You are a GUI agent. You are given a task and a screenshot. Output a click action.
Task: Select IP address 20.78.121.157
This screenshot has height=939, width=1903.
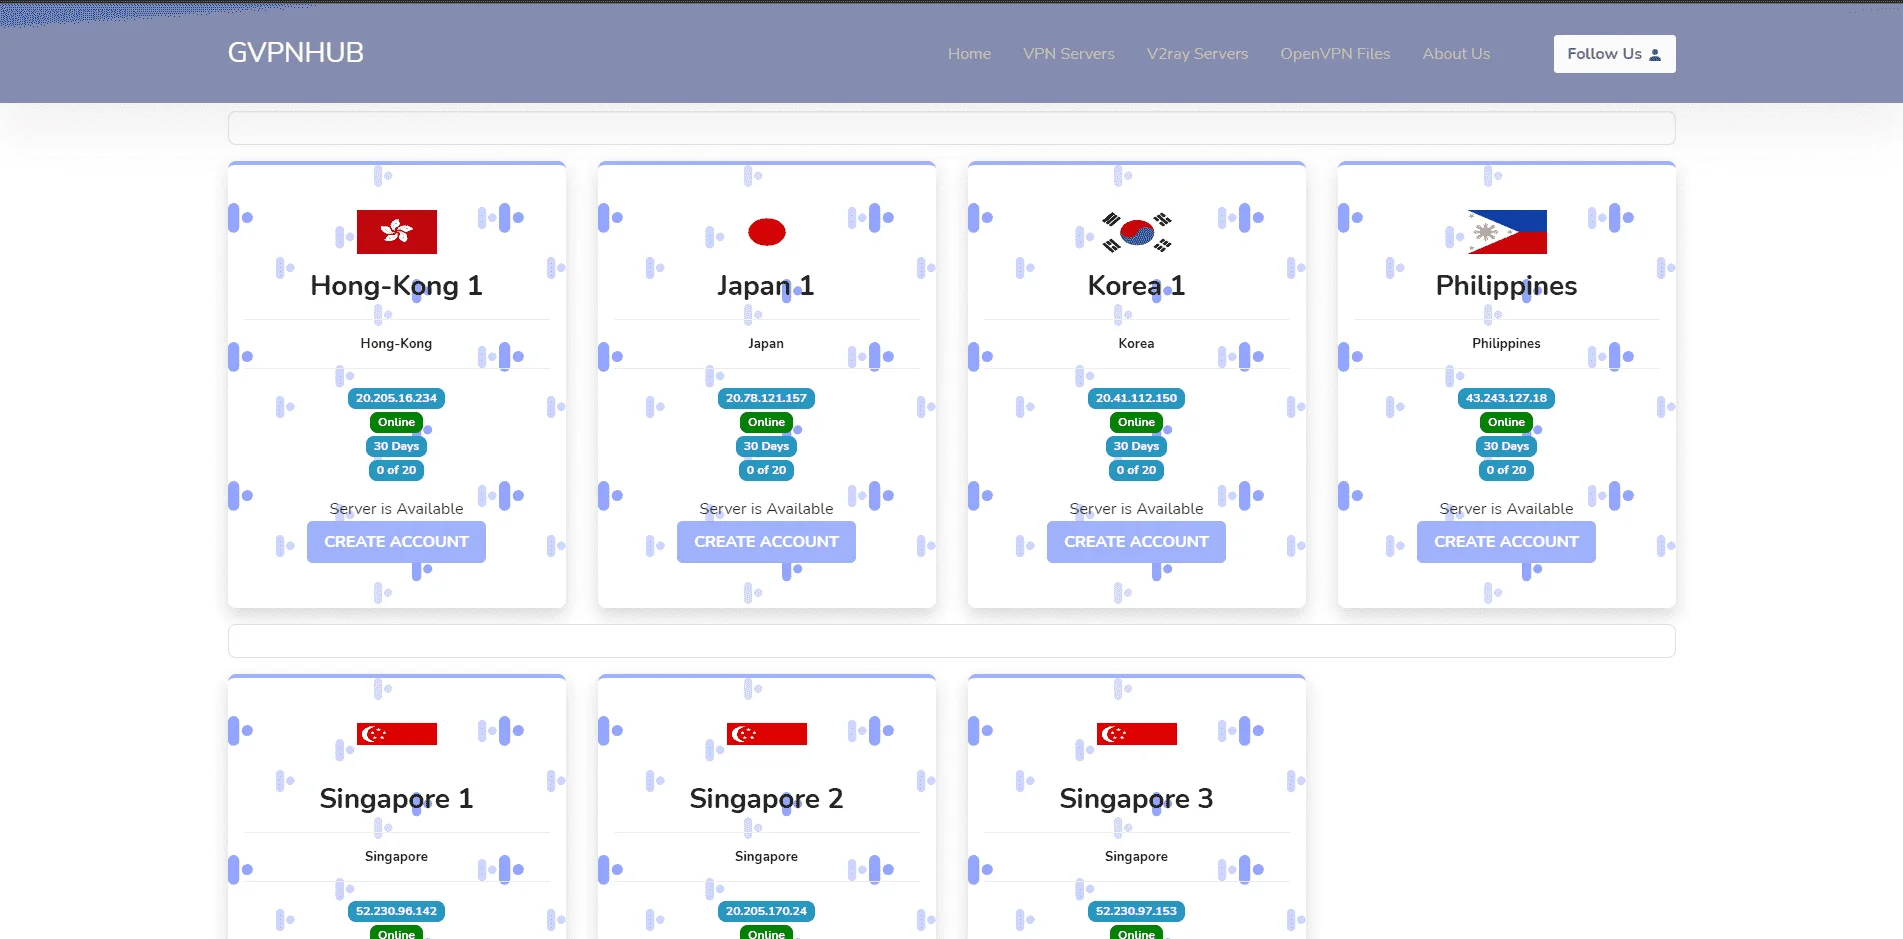766,398
